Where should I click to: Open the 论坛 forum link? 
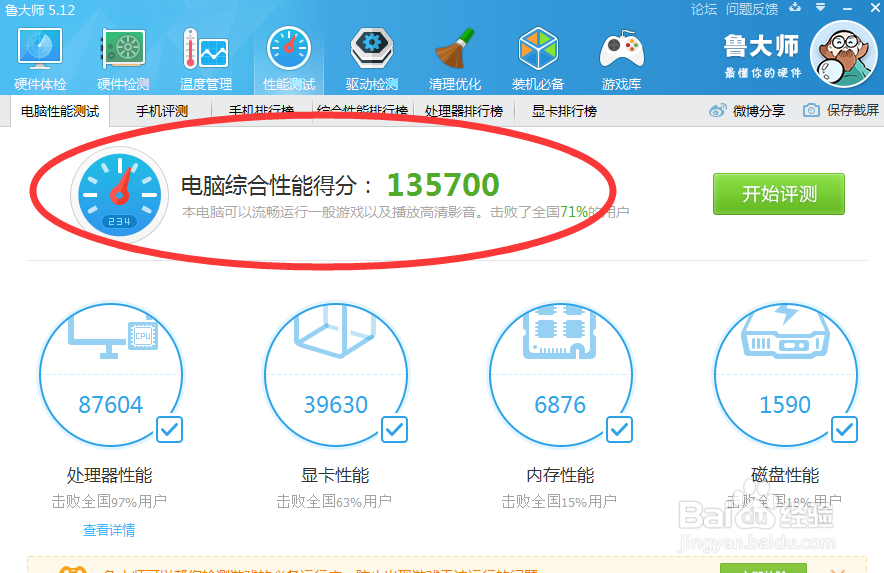(x=704, y=9)
